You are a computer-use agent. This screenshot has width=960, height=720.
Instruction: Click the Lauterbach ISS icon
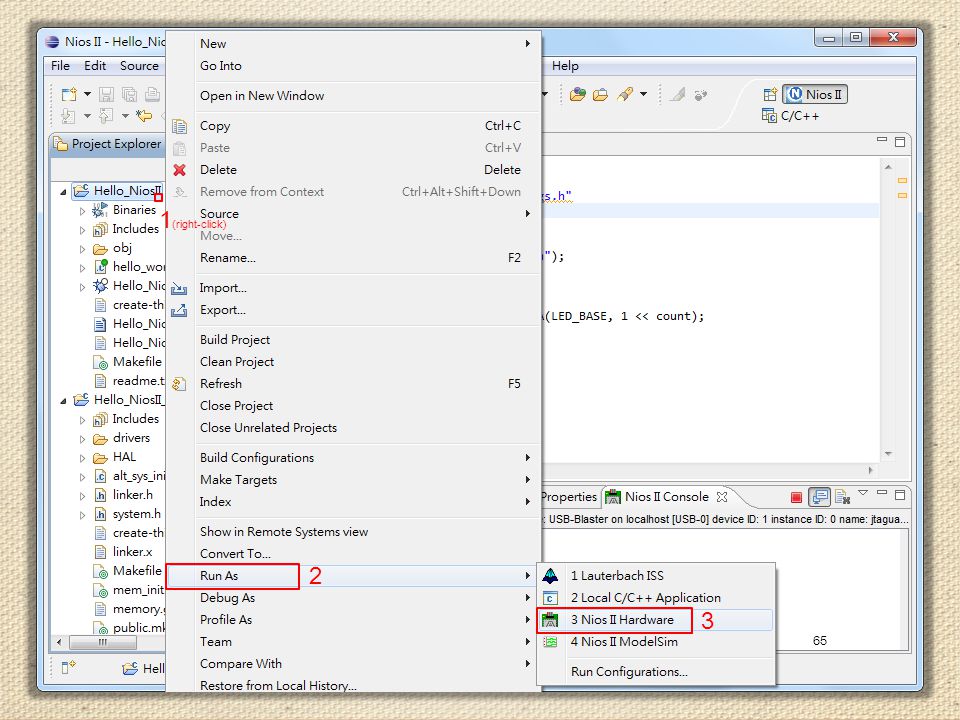click(550, 576)
